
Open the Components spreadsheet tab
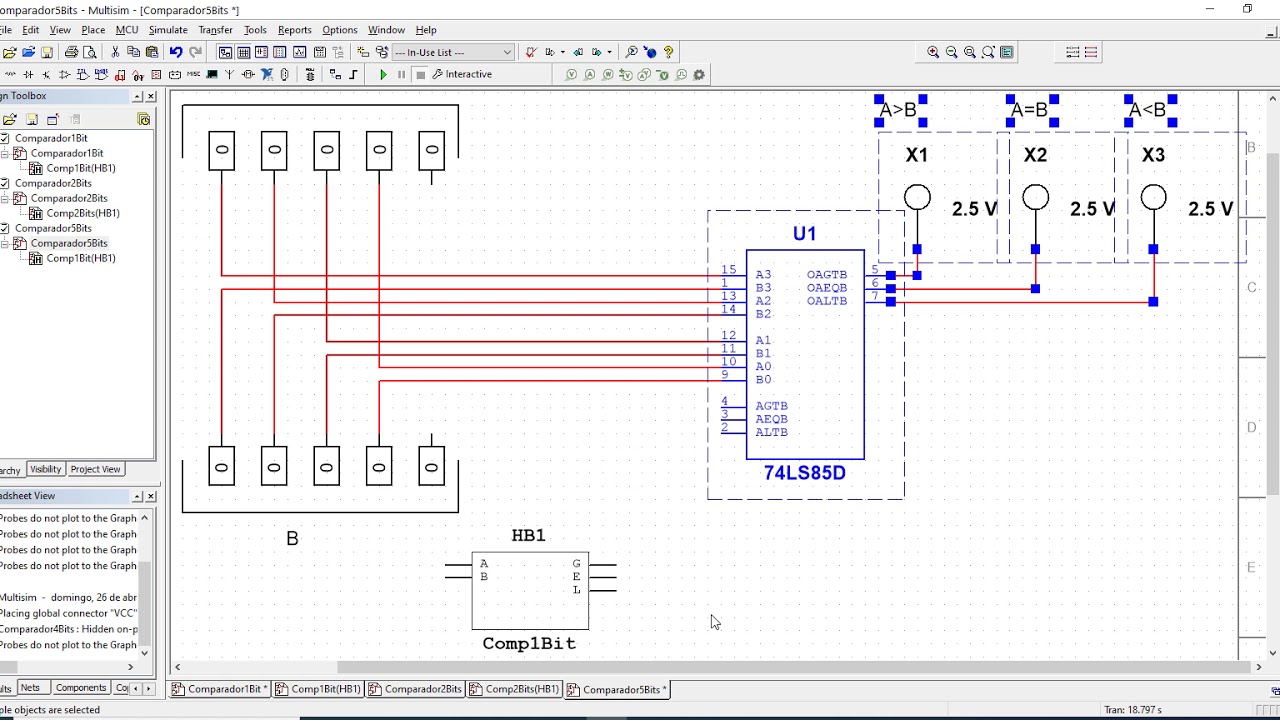pos(80,688)
